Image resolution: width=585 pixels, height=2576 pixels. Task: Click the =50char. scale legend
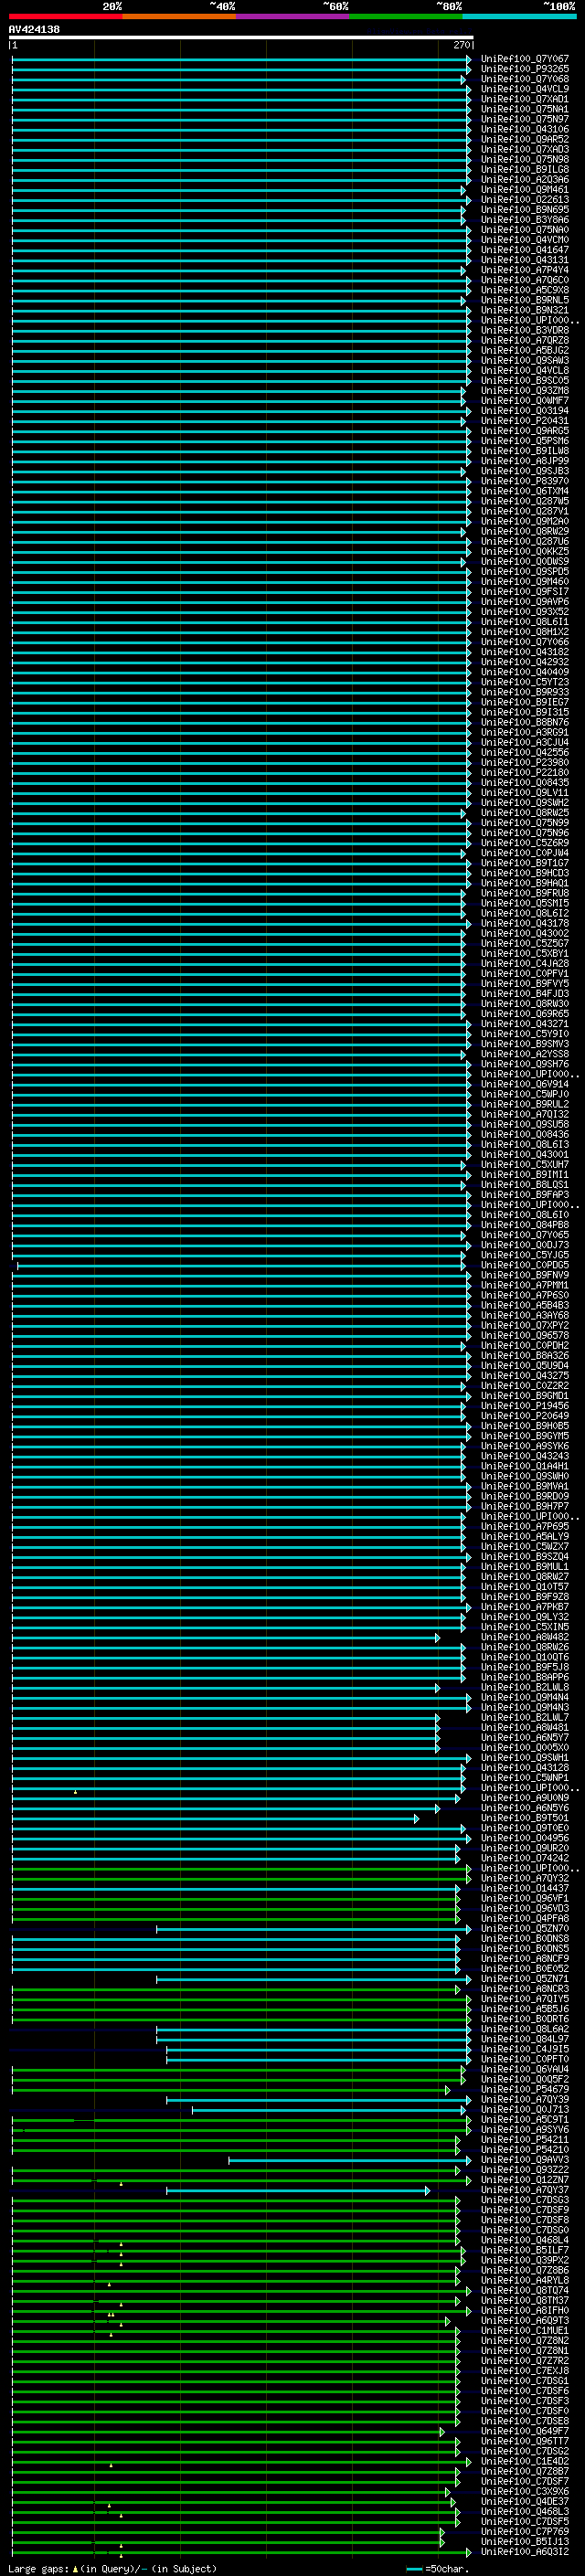tap(440, 2568)
